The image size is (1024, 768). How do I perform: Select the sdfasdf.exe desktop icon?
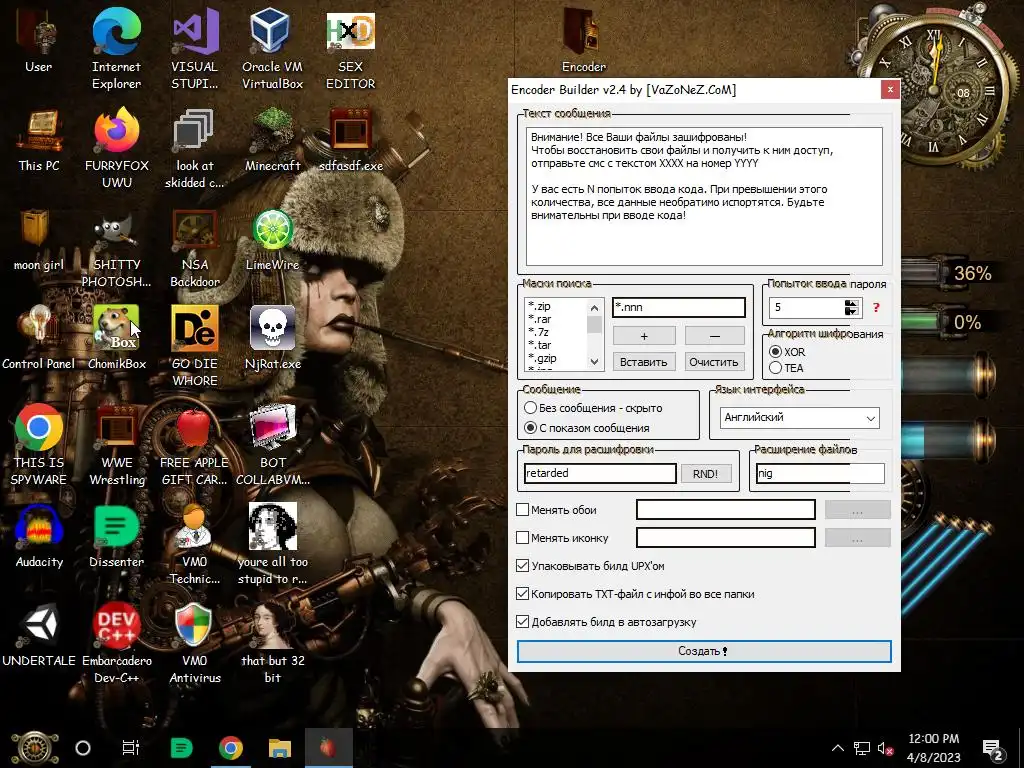351,140
